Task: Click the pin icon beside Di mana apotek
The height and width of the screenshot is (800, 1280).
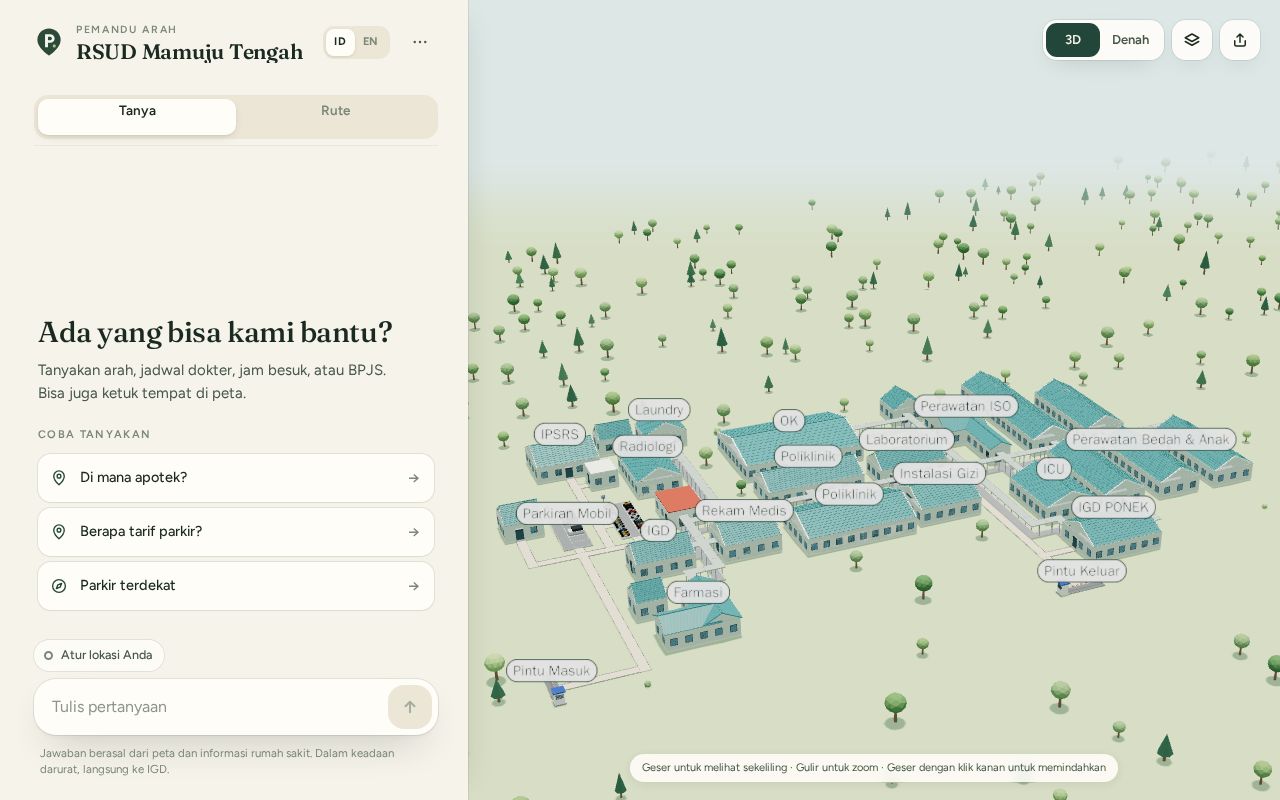Action: (59, 478)
